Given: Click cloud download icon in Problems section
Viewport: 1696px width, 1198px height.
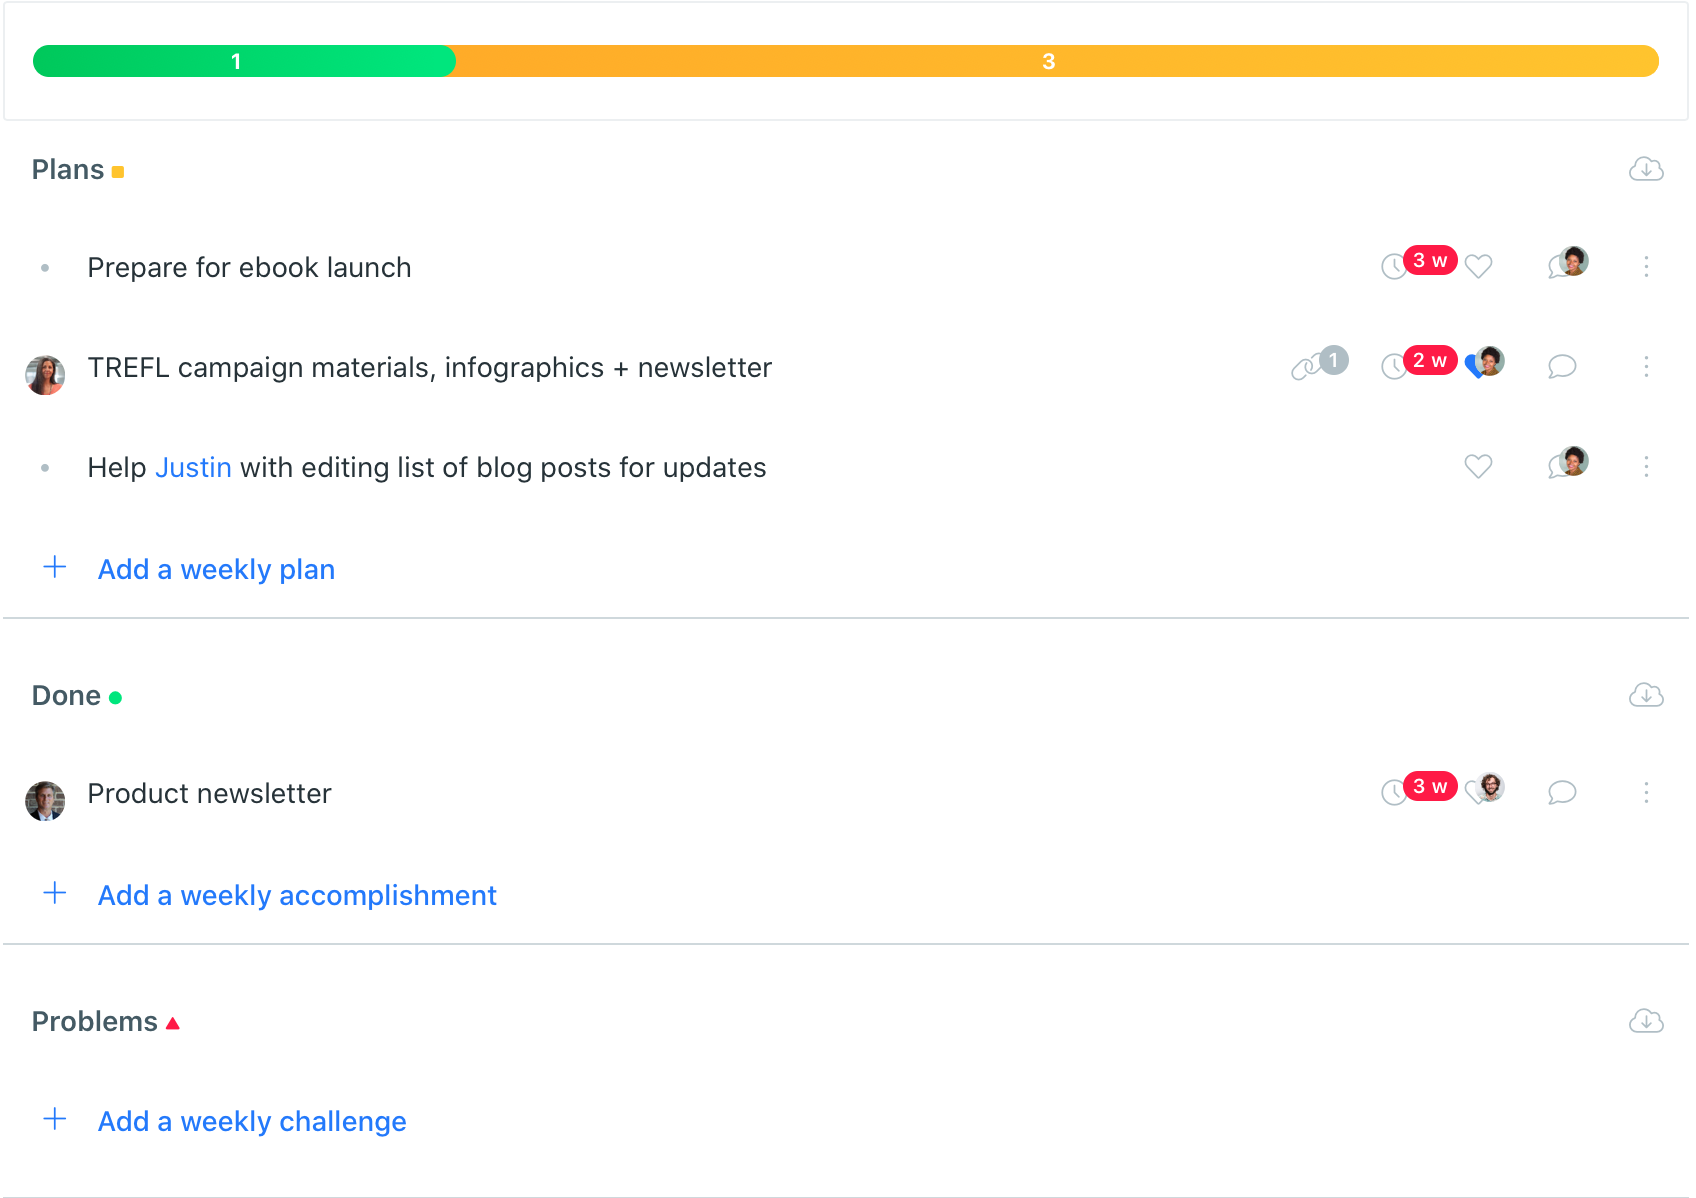Looking at the screenshot, I should (x=1646, y=1021).
